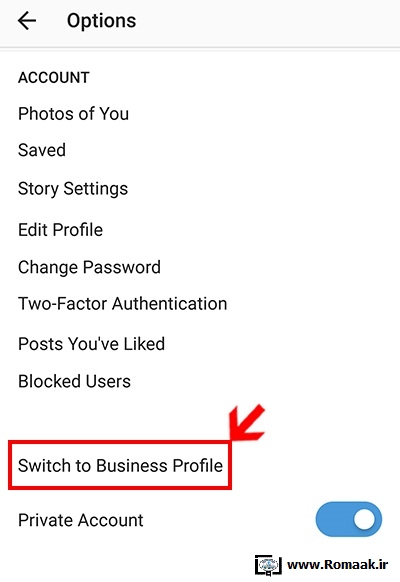Go back using the arrow icon
The width and height of the screenshot is (400, 582).
[27, 20]
